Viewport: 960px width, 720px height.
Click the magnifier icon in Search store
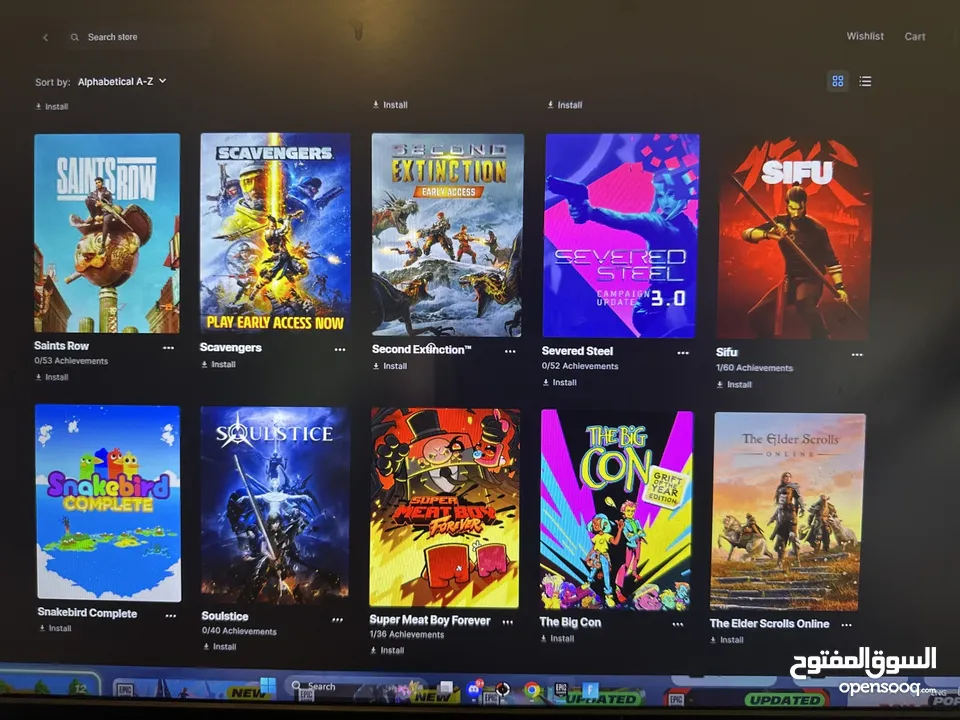(x=75, y=37)
